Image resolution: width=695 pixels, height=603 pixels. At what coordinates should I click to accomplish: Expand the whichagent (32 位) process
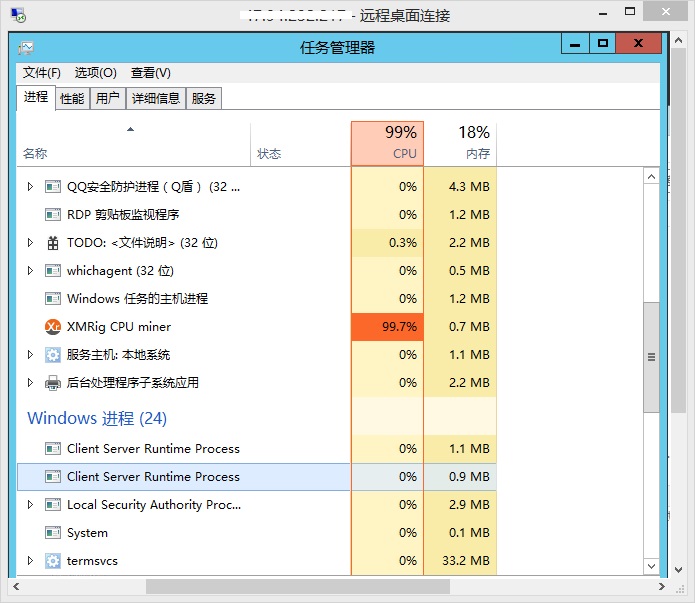click(30, 270)
